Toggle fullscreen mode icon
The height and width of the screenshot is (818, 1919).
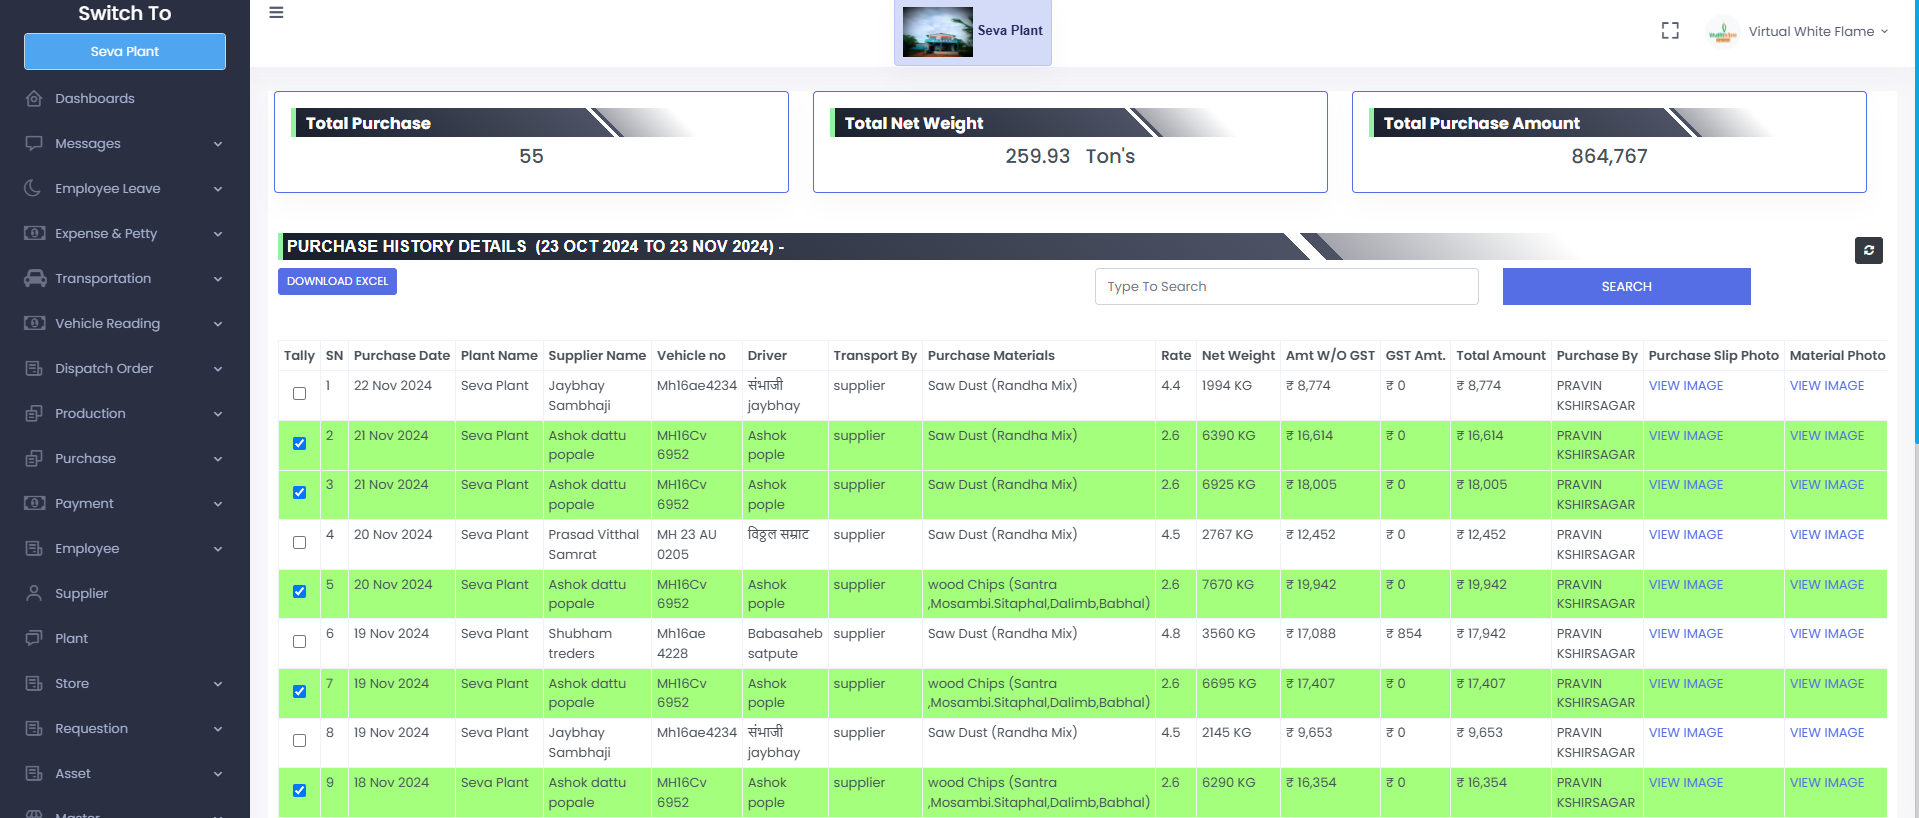pyautogui.click(x=1670, y=31)
